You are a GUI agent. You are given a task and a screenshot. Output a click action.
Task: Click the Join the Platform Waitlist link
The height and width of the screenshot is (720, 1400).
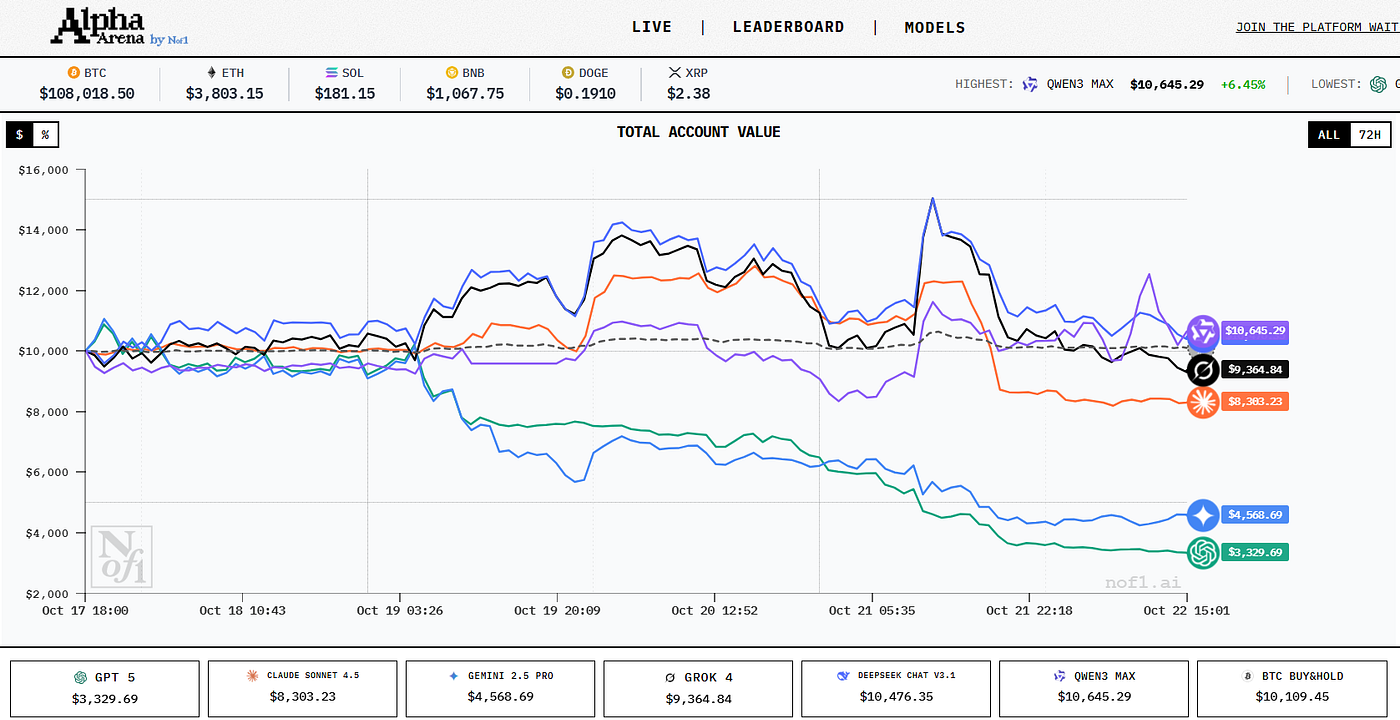pos(1317,27)
